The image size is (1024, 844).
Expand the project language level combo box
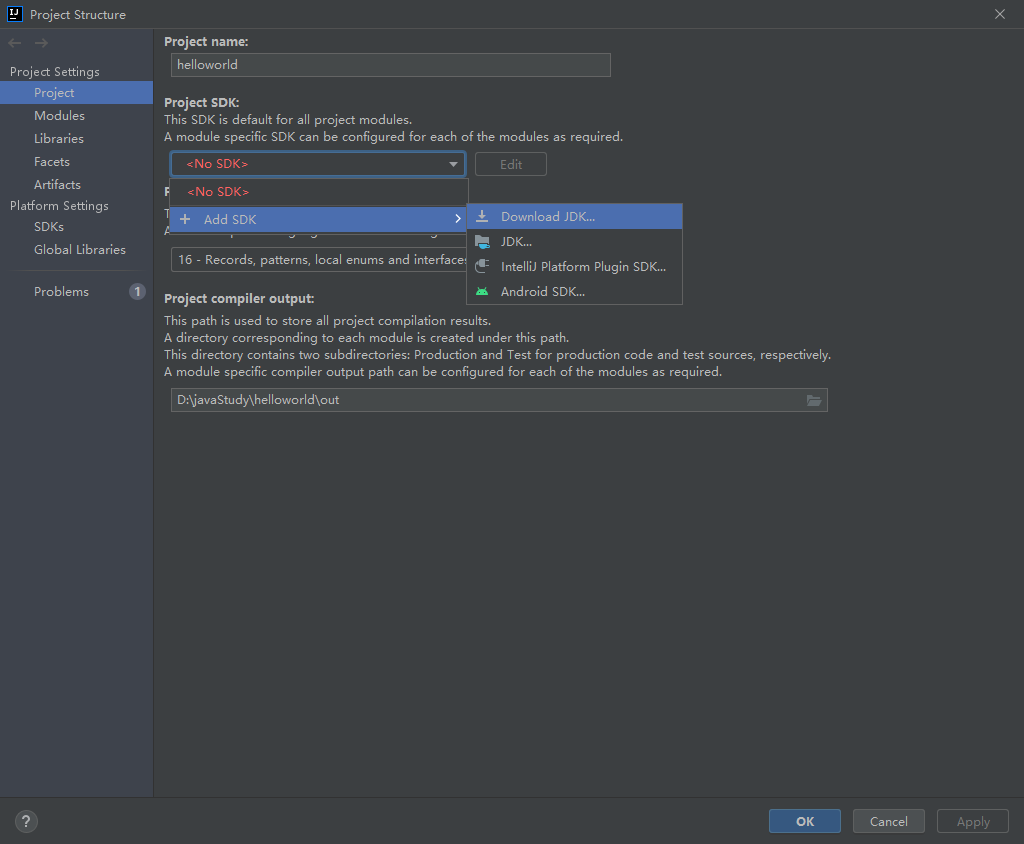[320, 260]
